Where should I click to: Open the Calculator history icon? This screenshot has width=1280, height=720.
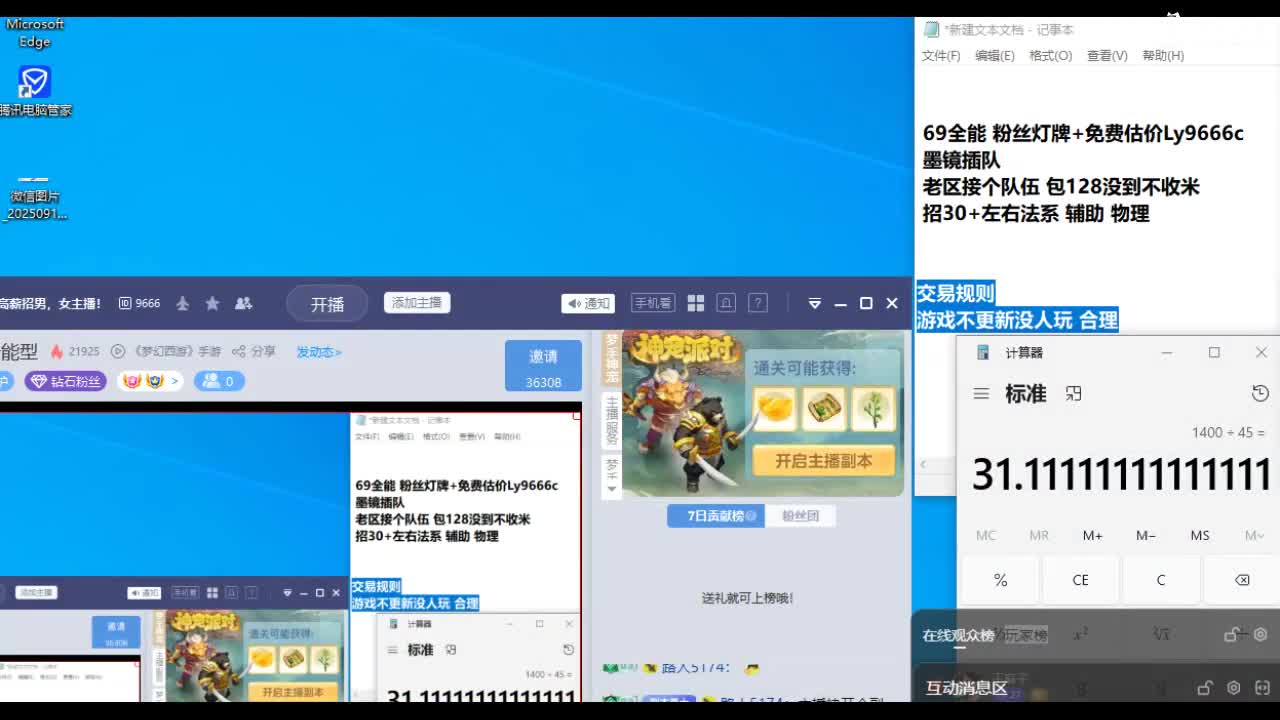click(x=1260, y=394)
